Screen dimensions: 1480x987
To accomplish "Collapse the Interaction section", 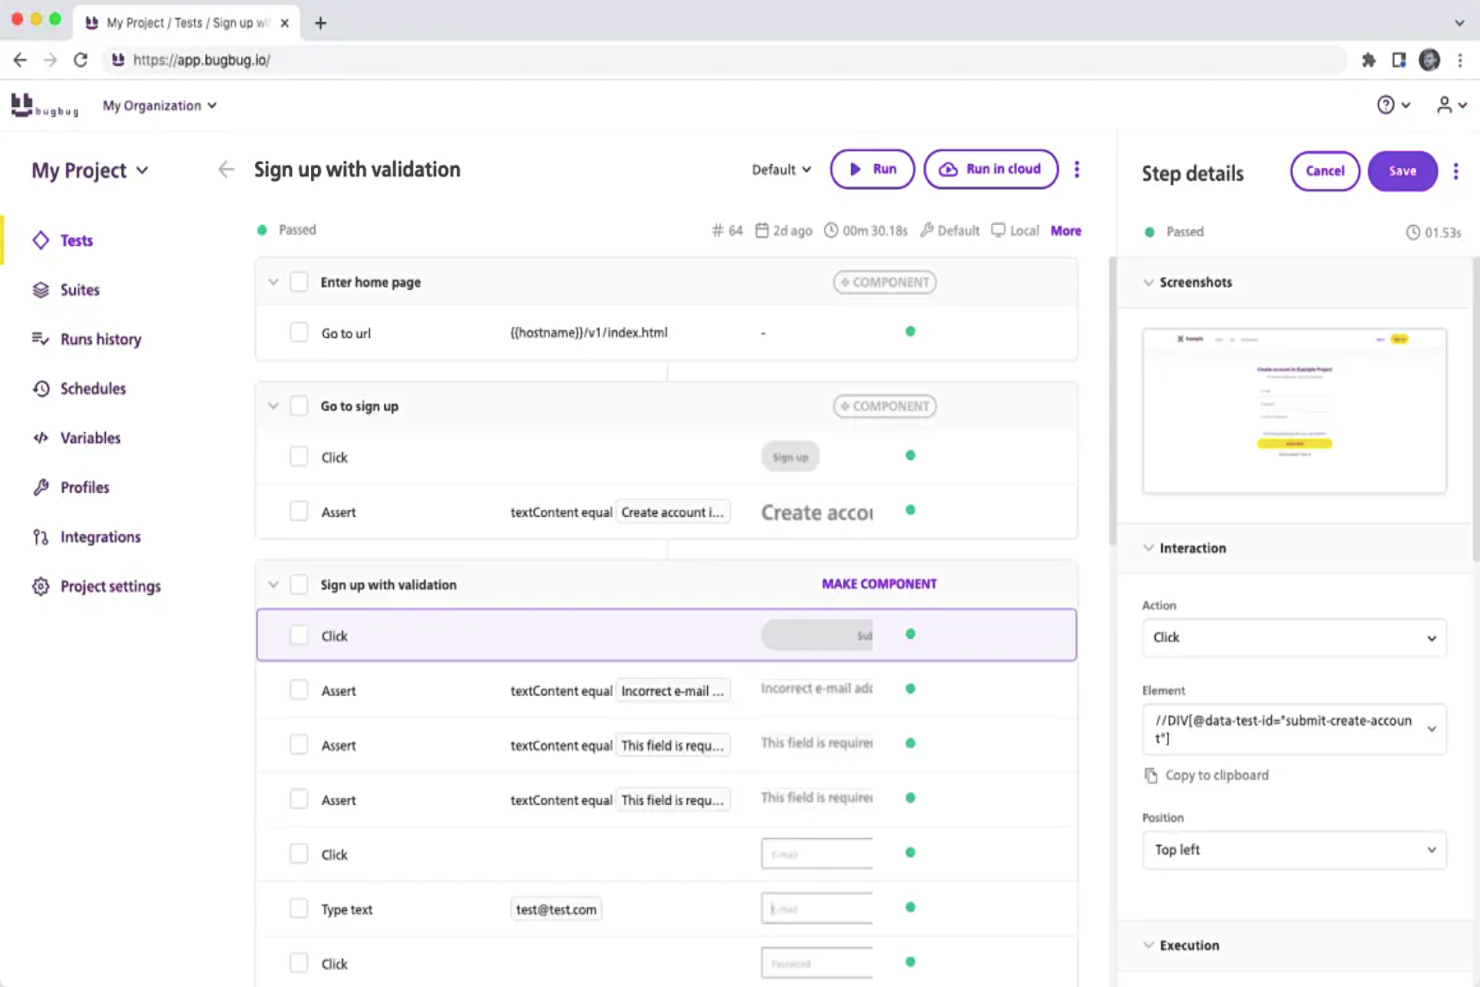I will coord(1149,548).
